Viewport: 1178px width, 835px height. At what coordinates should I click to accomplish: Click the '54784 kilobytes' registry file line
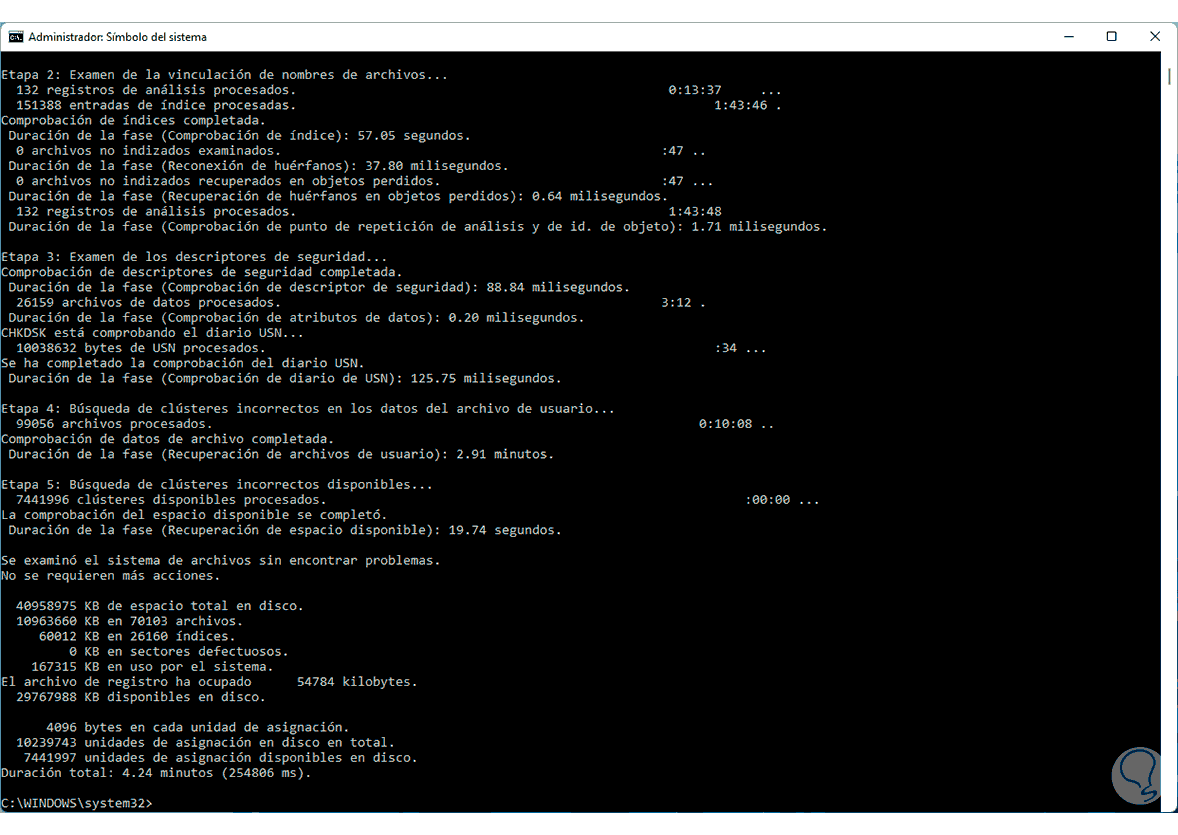point(210,682)
